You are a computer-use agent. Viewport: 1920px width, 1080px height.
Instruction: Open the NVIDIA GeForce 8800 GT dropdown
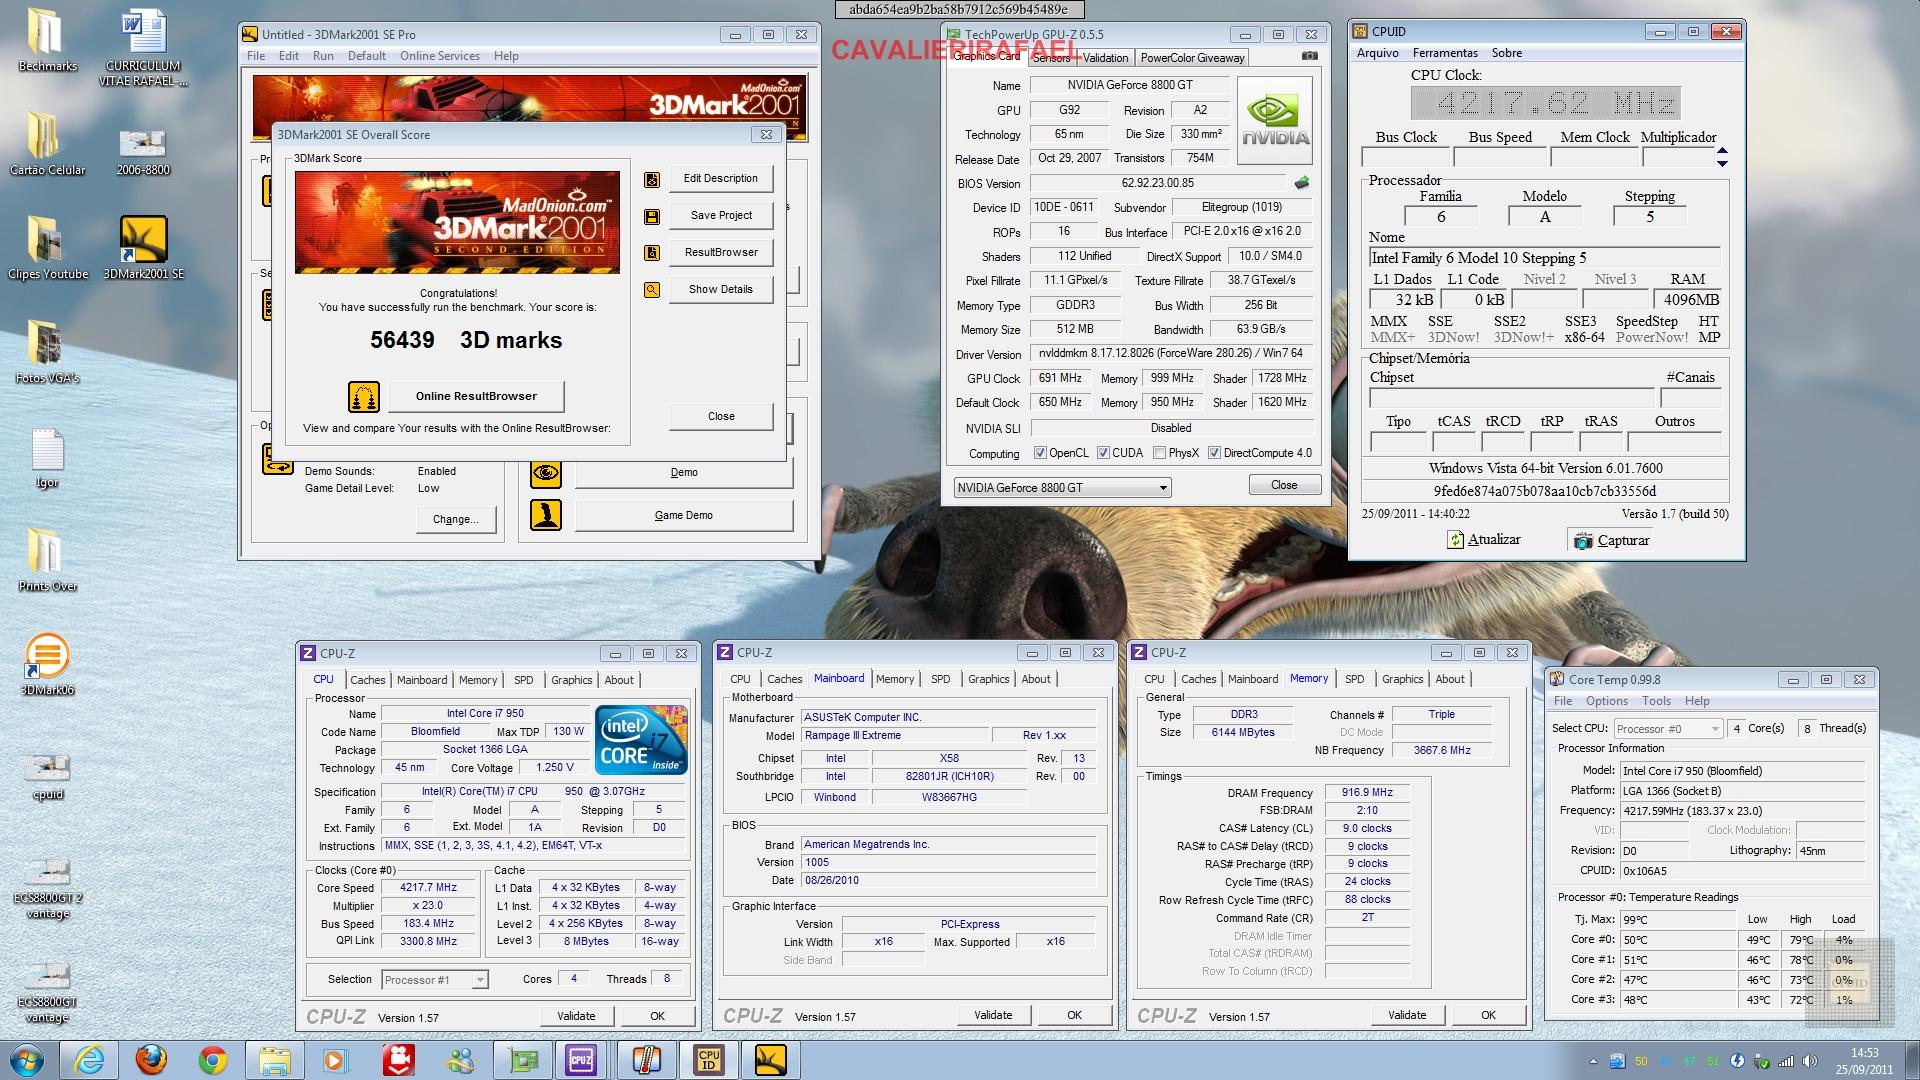point(1062,488)
